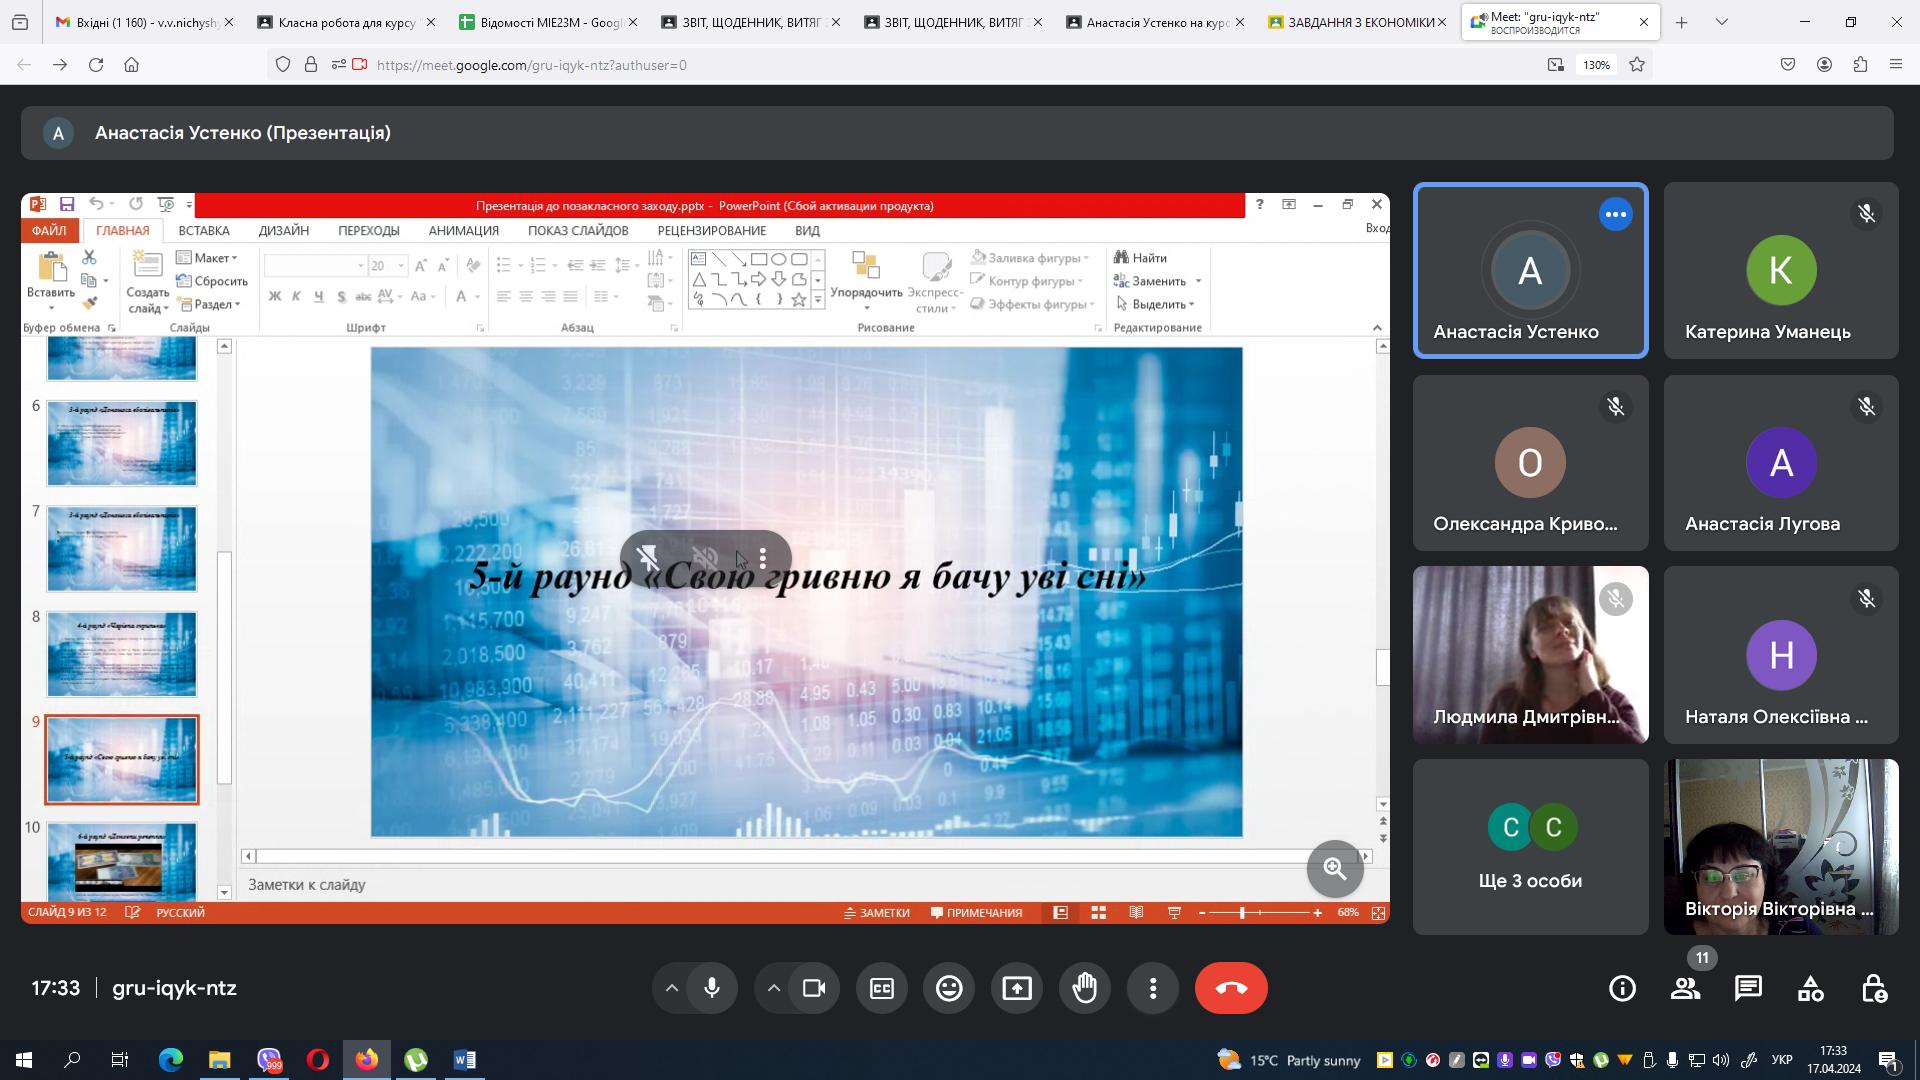This screenshot has width=1920, height=1080.
Task: Toggle closed captions CC button
Action: coord(881,988)
